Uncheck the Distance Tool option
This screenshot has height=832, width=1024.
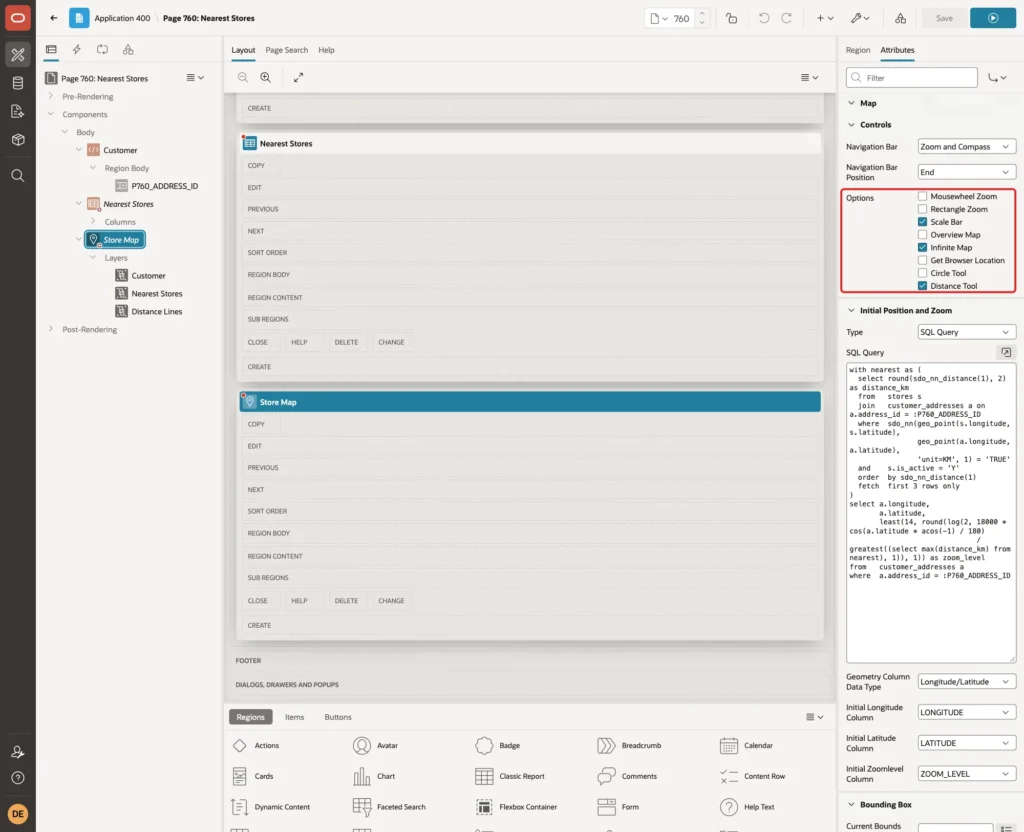922,286
